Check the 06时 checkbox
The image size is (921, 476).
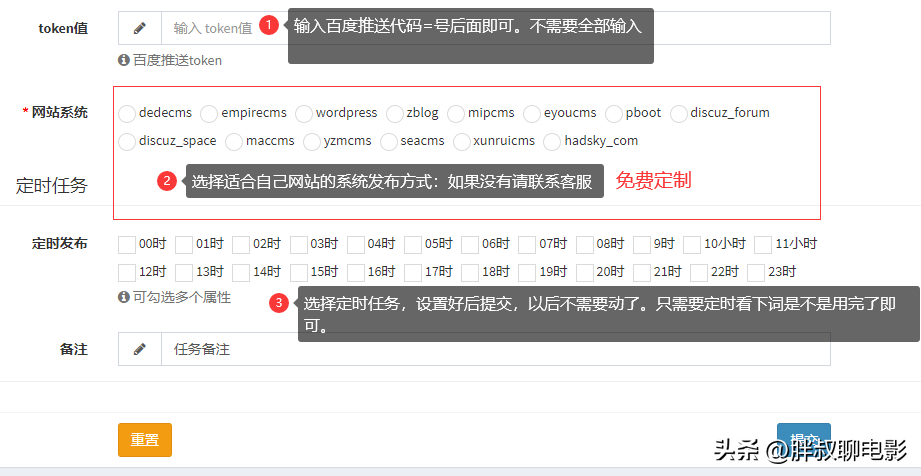[470, 244]
